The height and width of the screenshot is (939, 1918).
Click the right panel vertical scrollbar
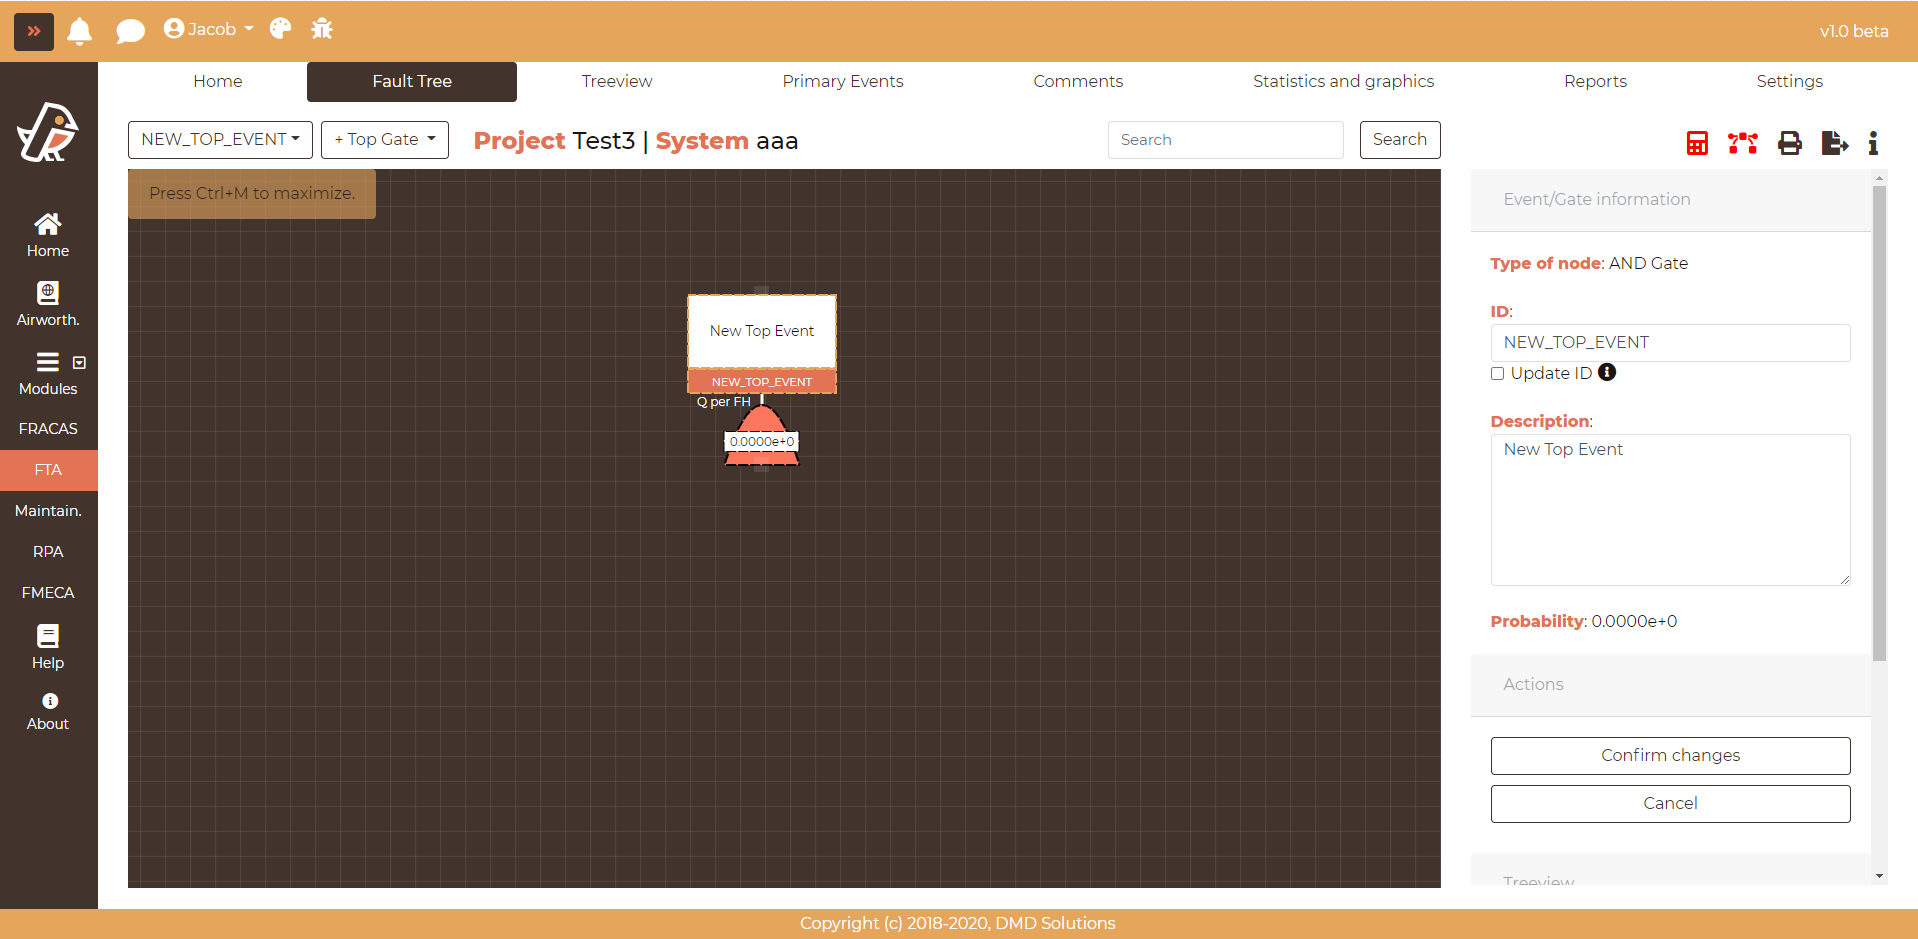pyautogui.click(x=1879, y=420)
